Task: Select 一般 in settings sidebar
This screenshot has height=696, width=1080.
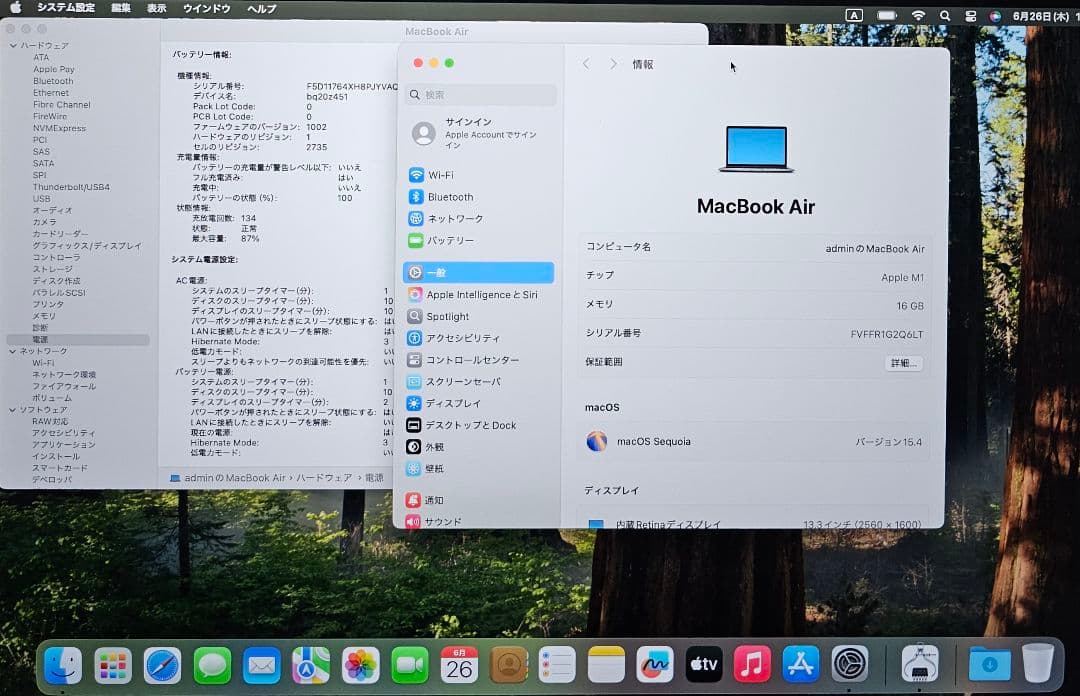Action: (x=479, y=272)
